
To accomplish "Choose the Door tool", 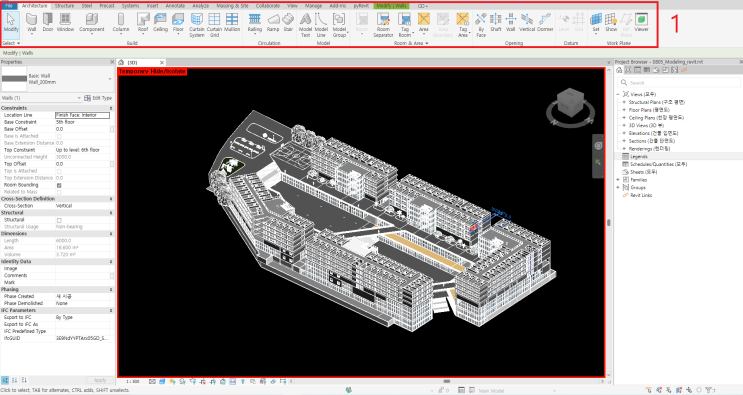I will pos(48,22).
